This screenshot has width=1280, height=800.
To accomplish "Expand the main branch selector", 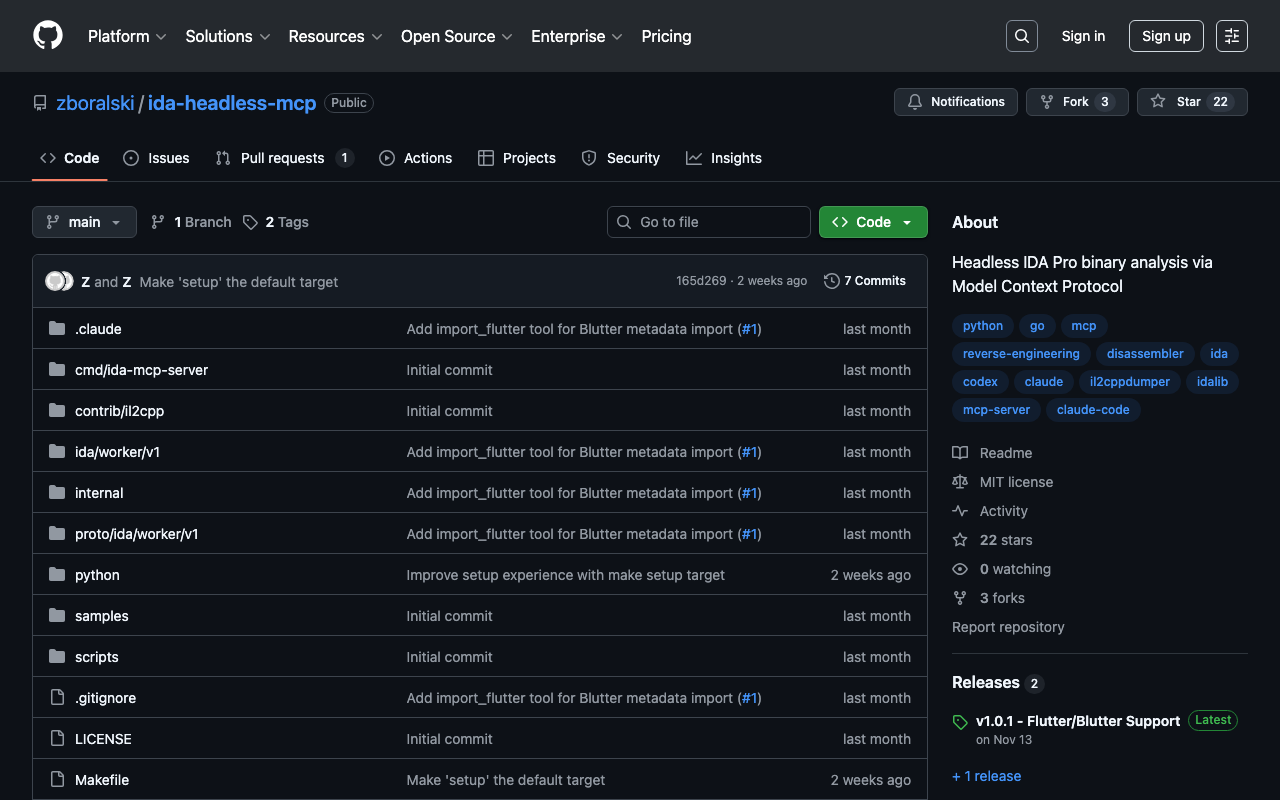I will click(x=84, y=222).
